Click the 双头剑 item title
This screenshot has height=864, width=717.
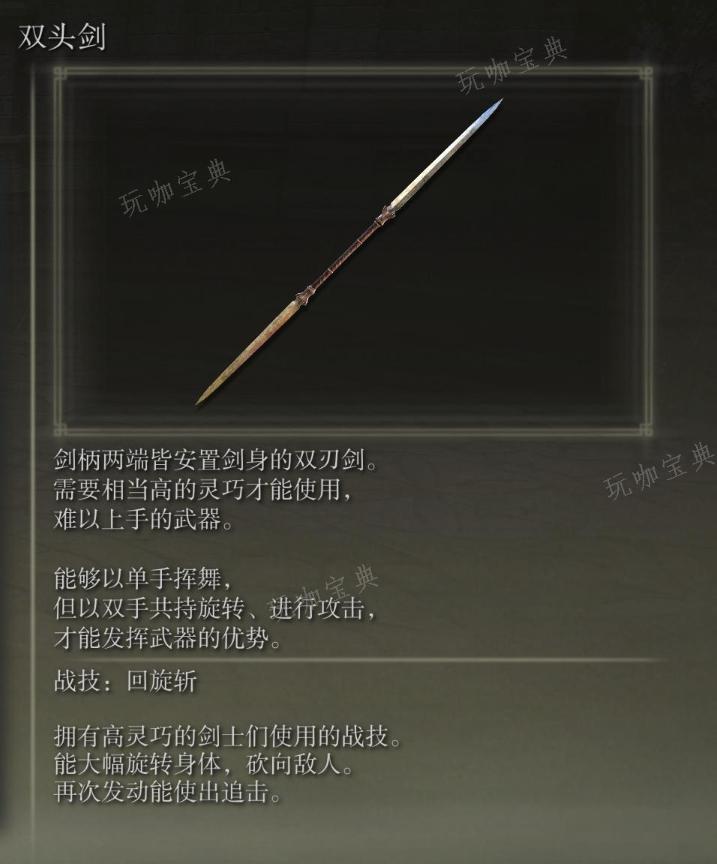click(62, 37)
